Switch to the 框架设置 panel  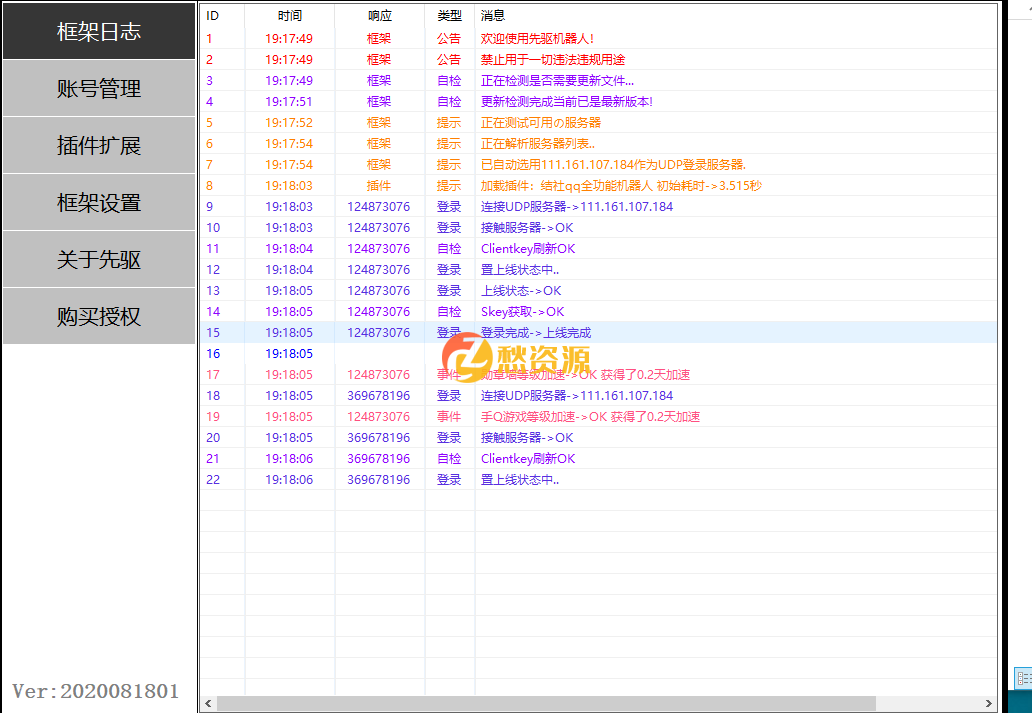97,202
